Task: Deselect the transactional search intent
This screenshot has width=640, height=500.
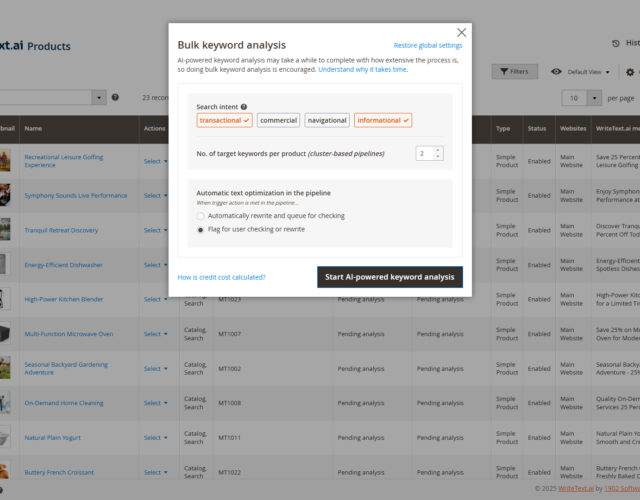Action: tap(224, 120)
